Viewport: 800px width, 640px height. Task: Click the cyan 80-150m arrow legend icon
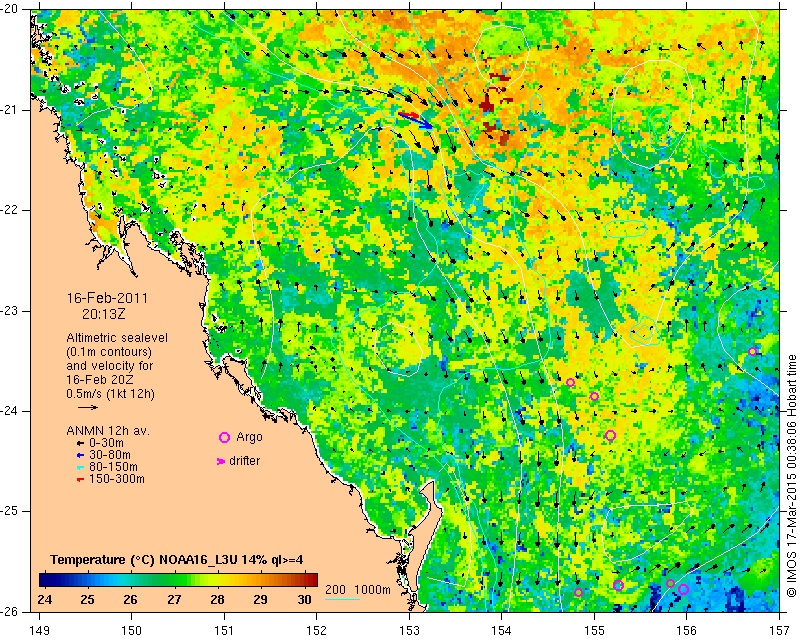tap(80, 467)
